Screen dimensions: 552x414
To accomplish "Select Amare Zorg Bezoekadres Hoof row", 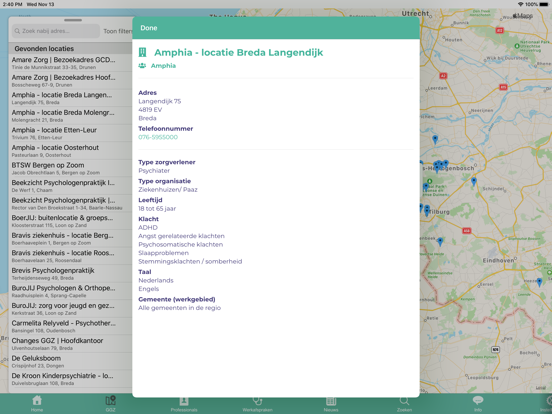I will pyautogui.click(x=70, y=81).
